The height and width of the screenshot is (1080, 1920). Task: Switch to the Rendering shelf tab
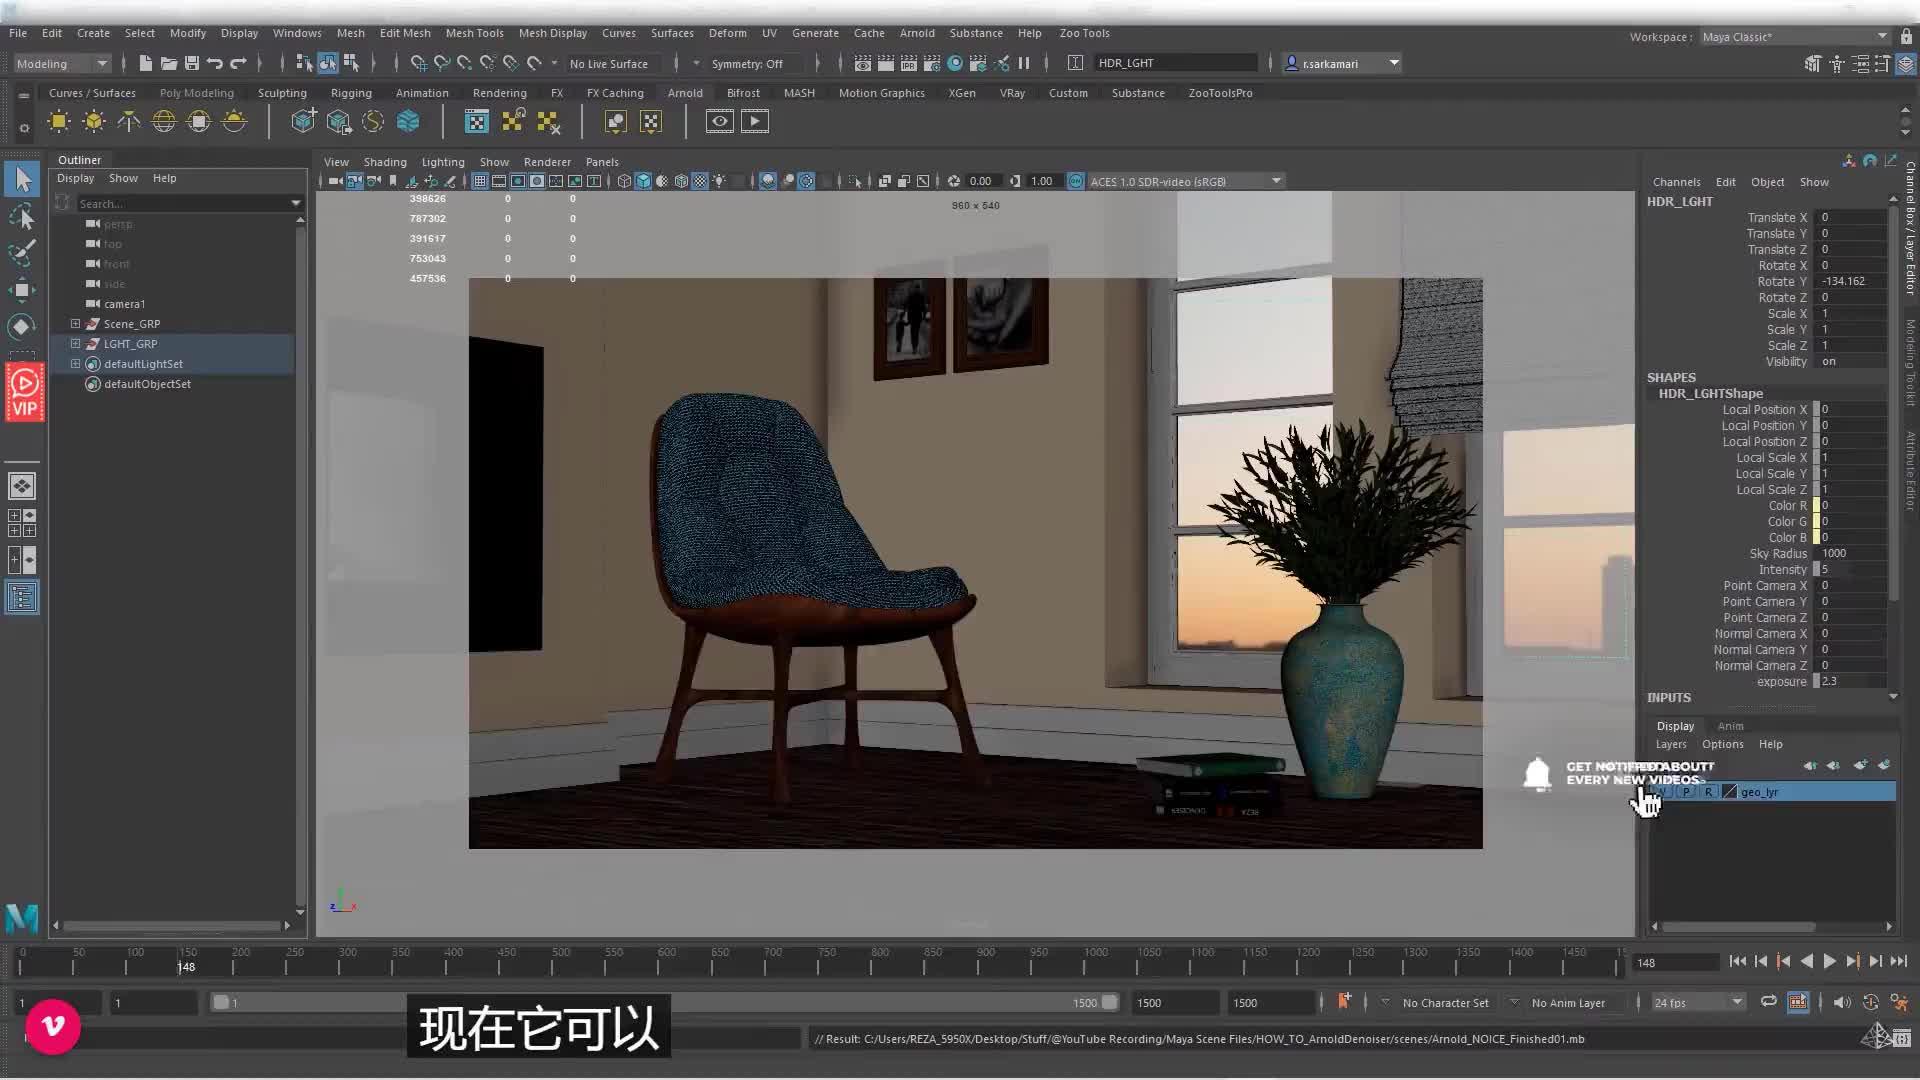point(499,93)
